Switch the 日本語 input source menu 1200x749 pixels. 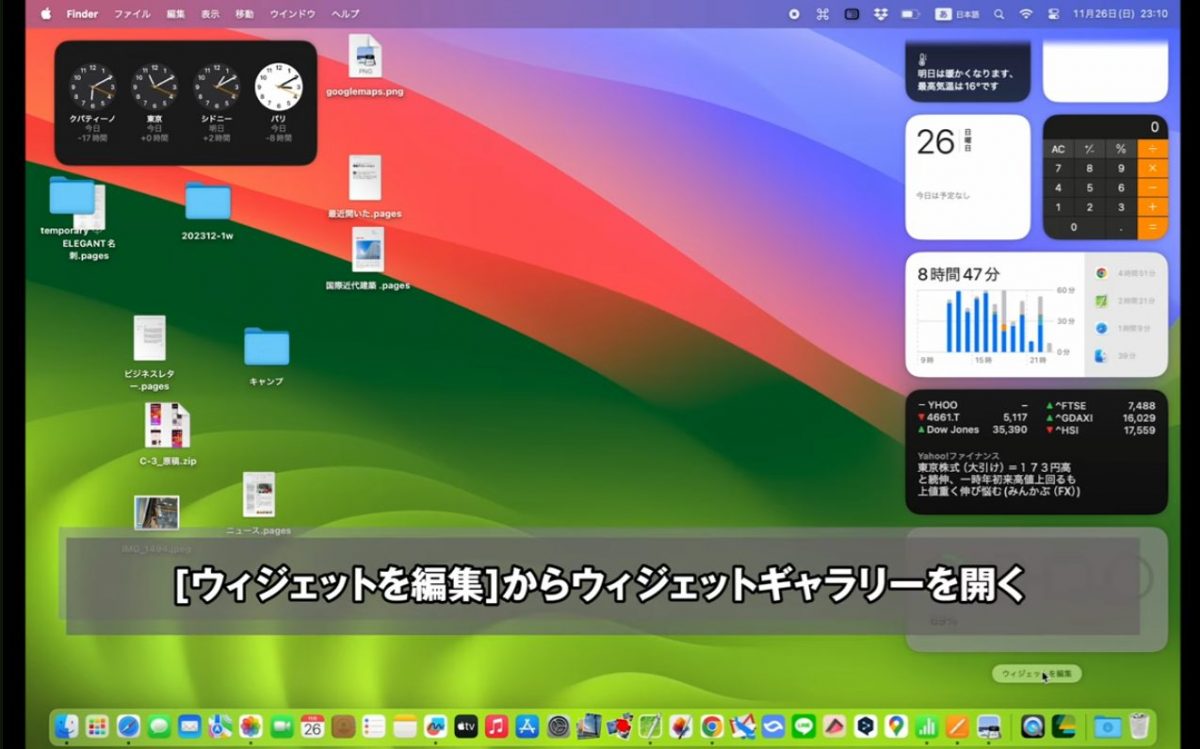957,14
